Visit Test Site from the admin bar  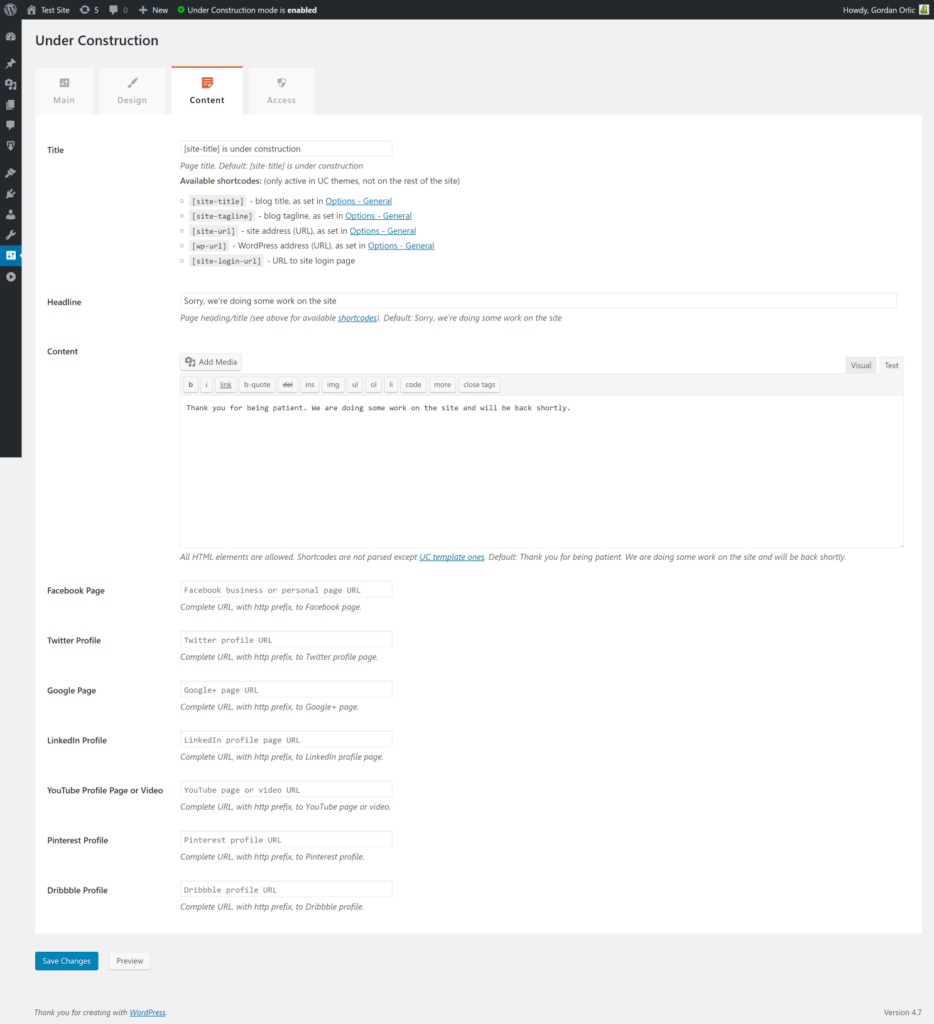click(x=48, y=10)
